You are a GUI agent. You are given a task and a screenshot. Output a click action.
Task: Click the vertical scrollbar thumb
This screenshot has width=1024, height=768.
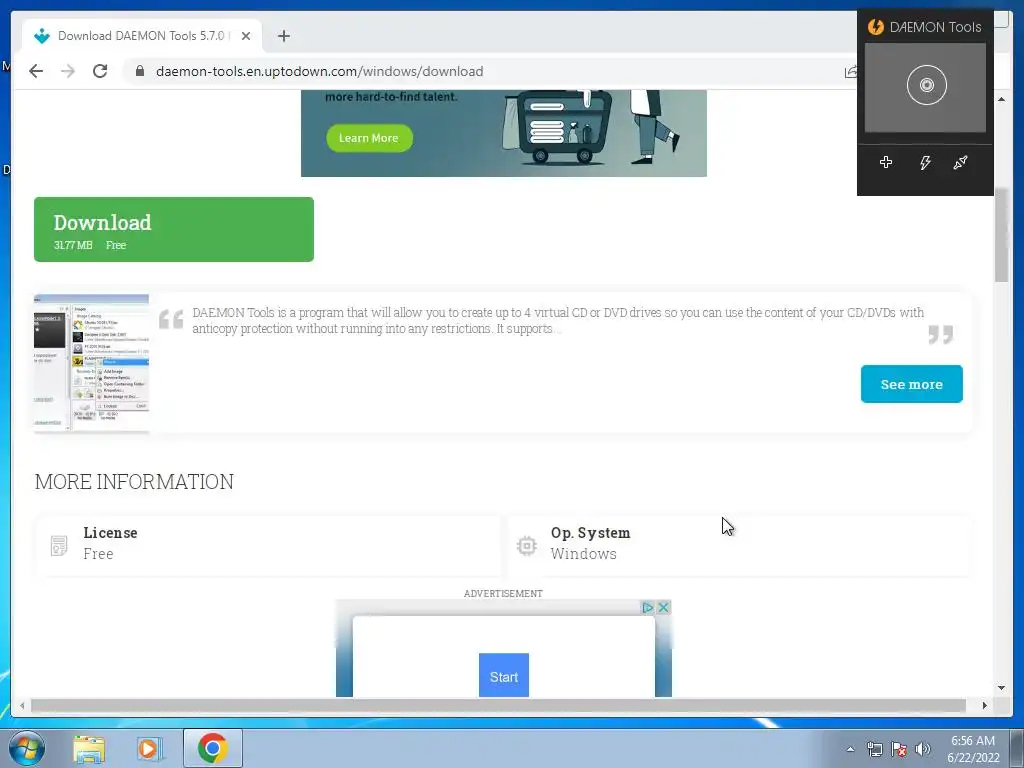[1001, 235]
